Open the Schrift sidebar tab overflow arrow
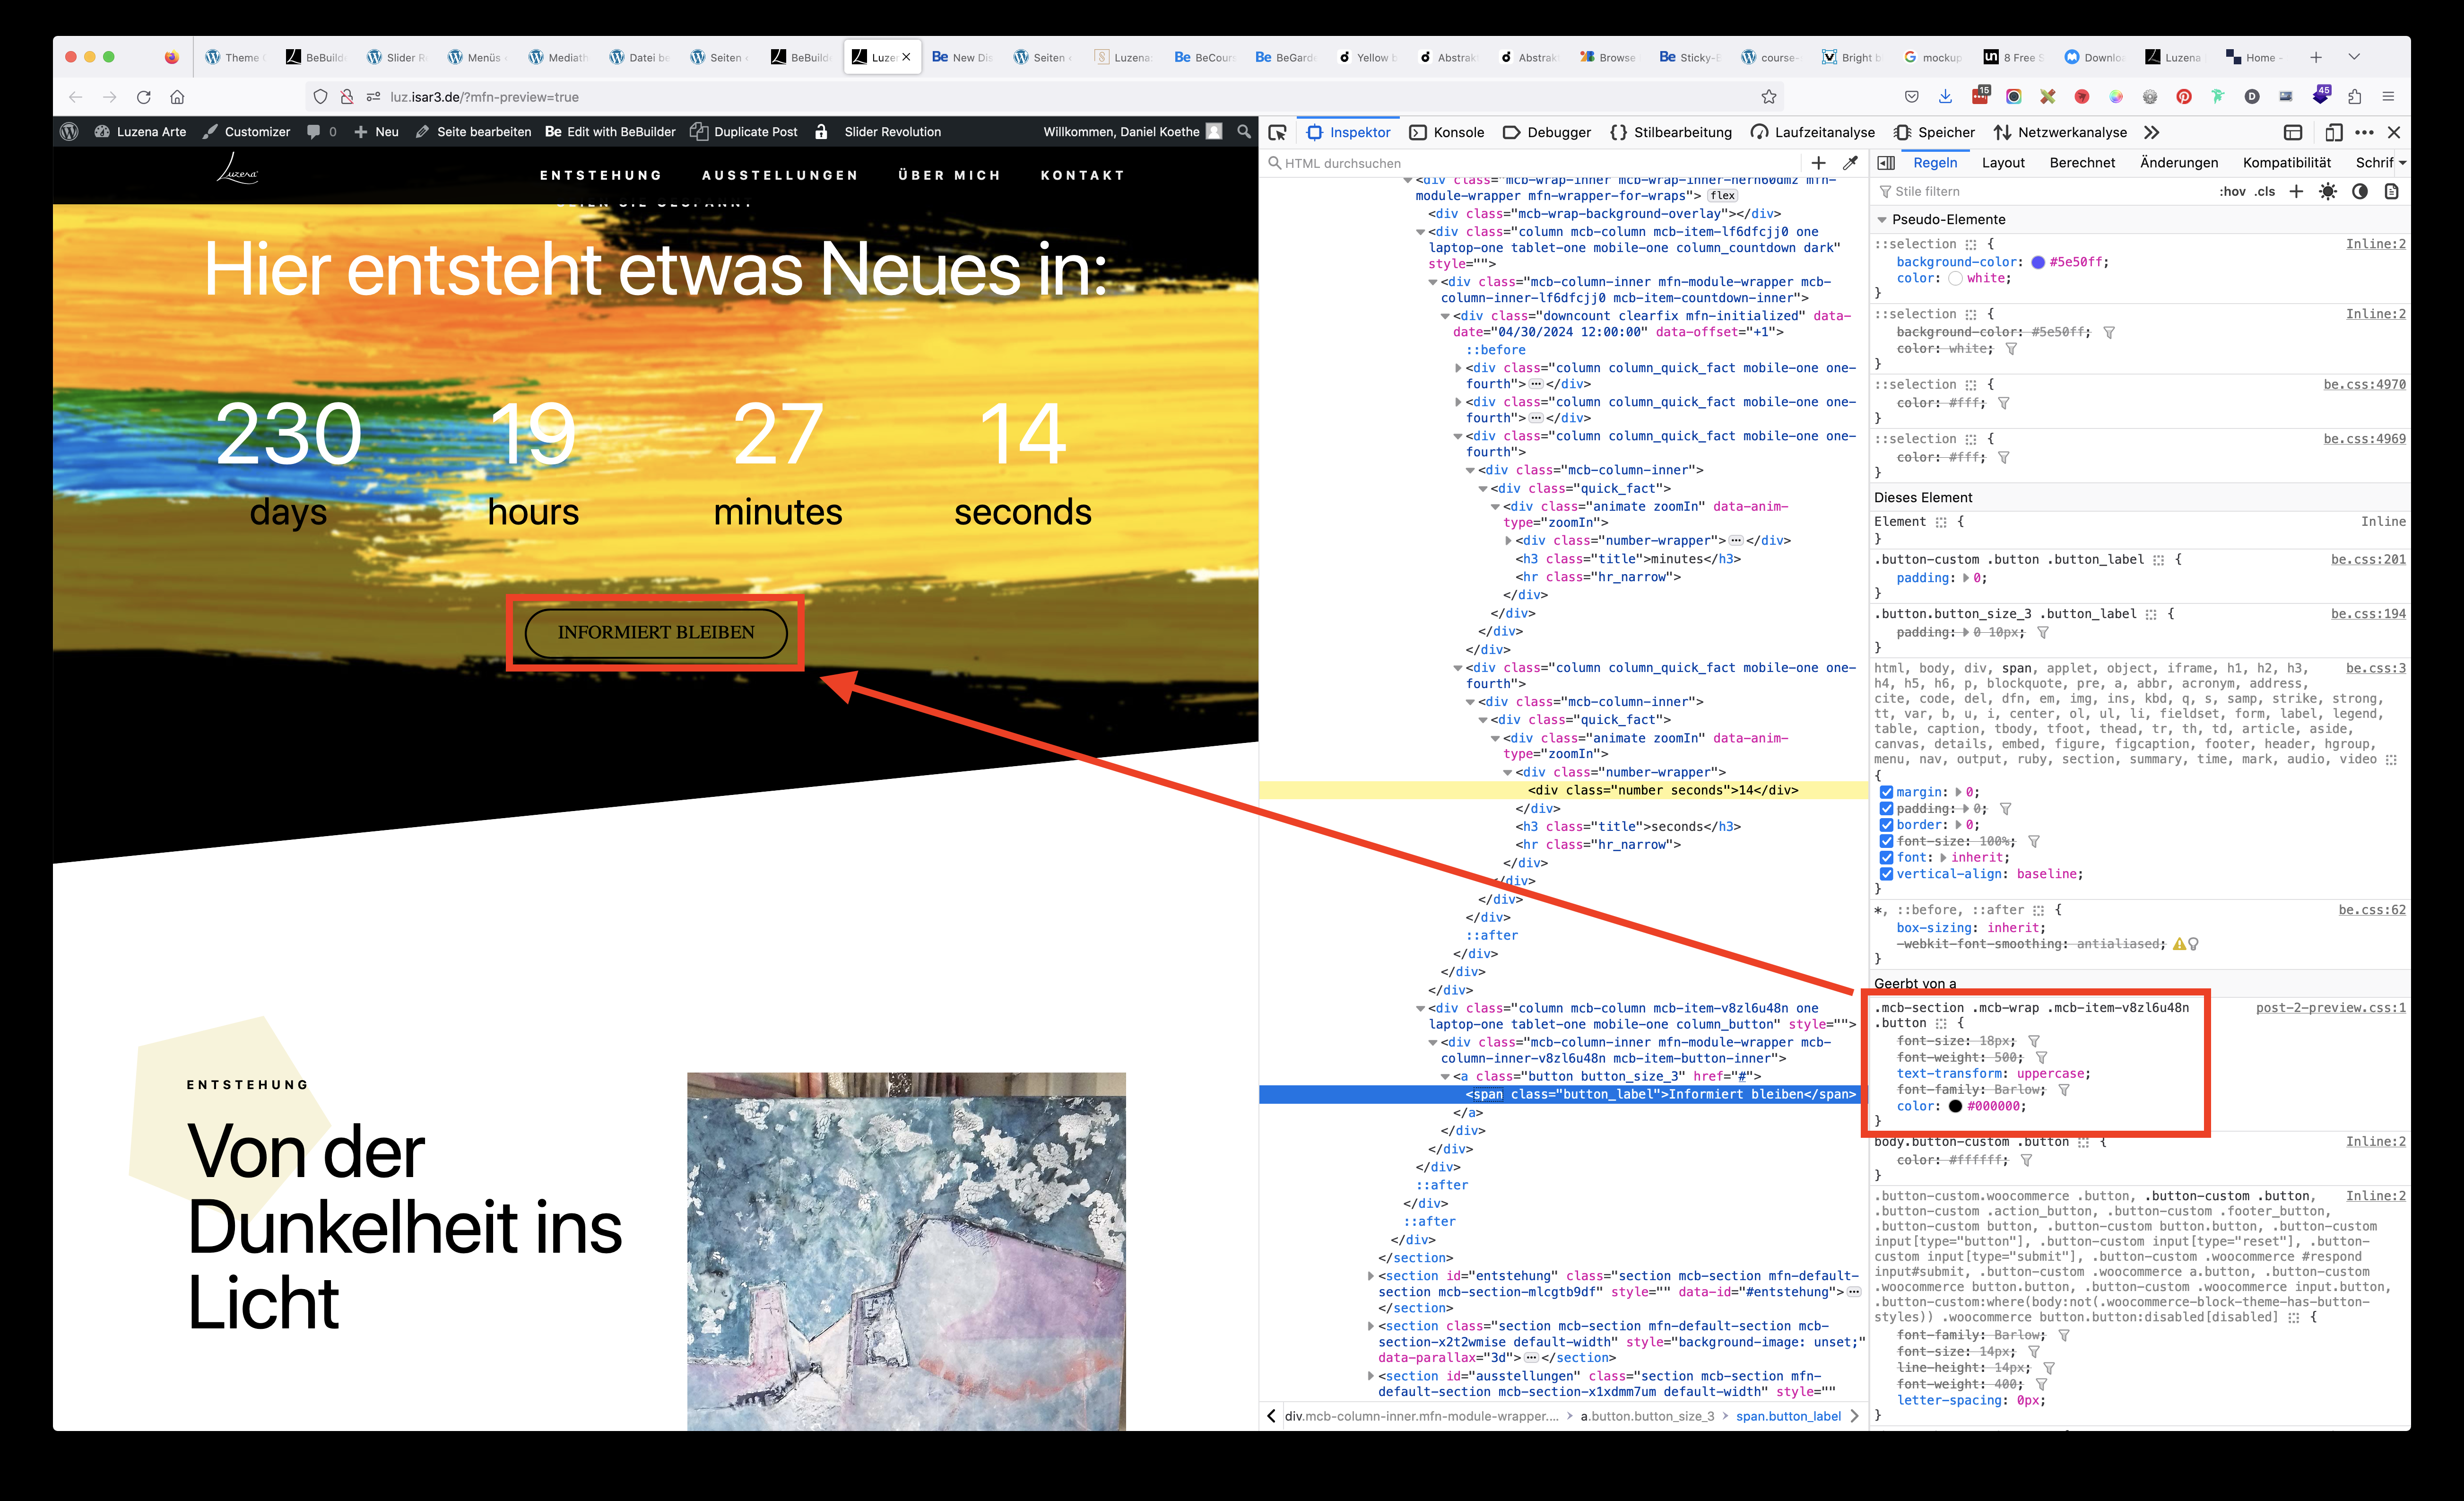The width and height of the screenshot is (2464, 1501). click(x=2402, y=163)
